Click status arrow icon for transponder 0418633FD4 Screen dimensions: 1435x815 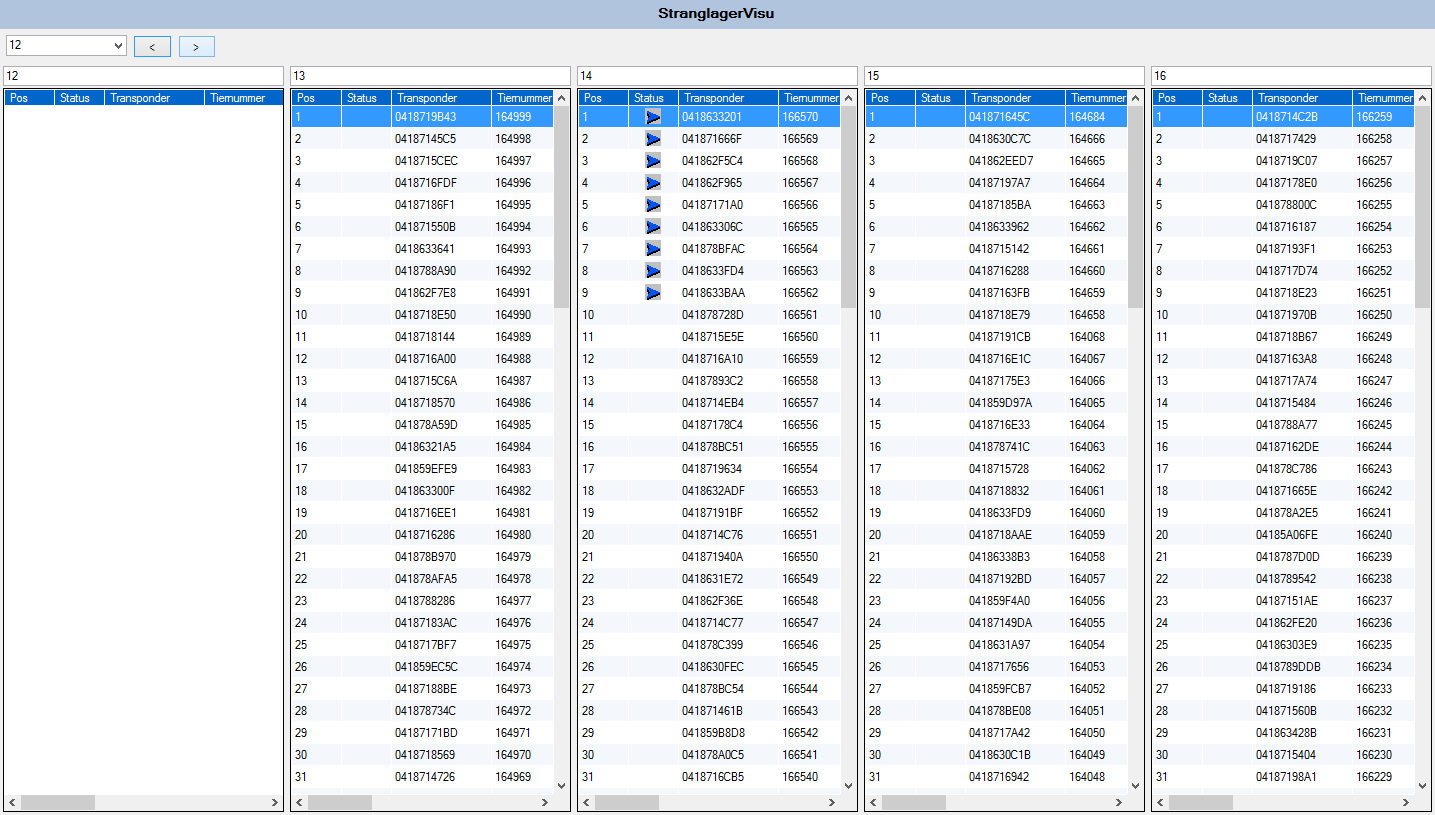click(653, 271)
